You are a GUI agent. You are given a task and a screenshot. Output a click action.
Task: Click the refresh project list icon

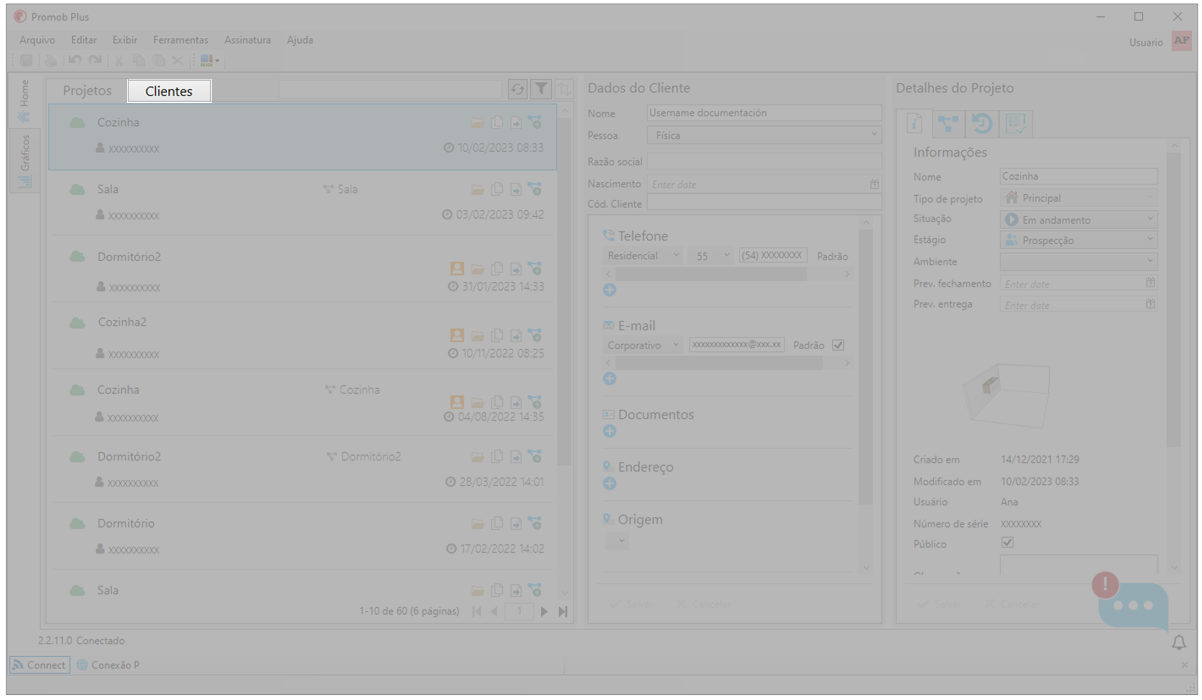pyautogui.click(x=517, y=90)
